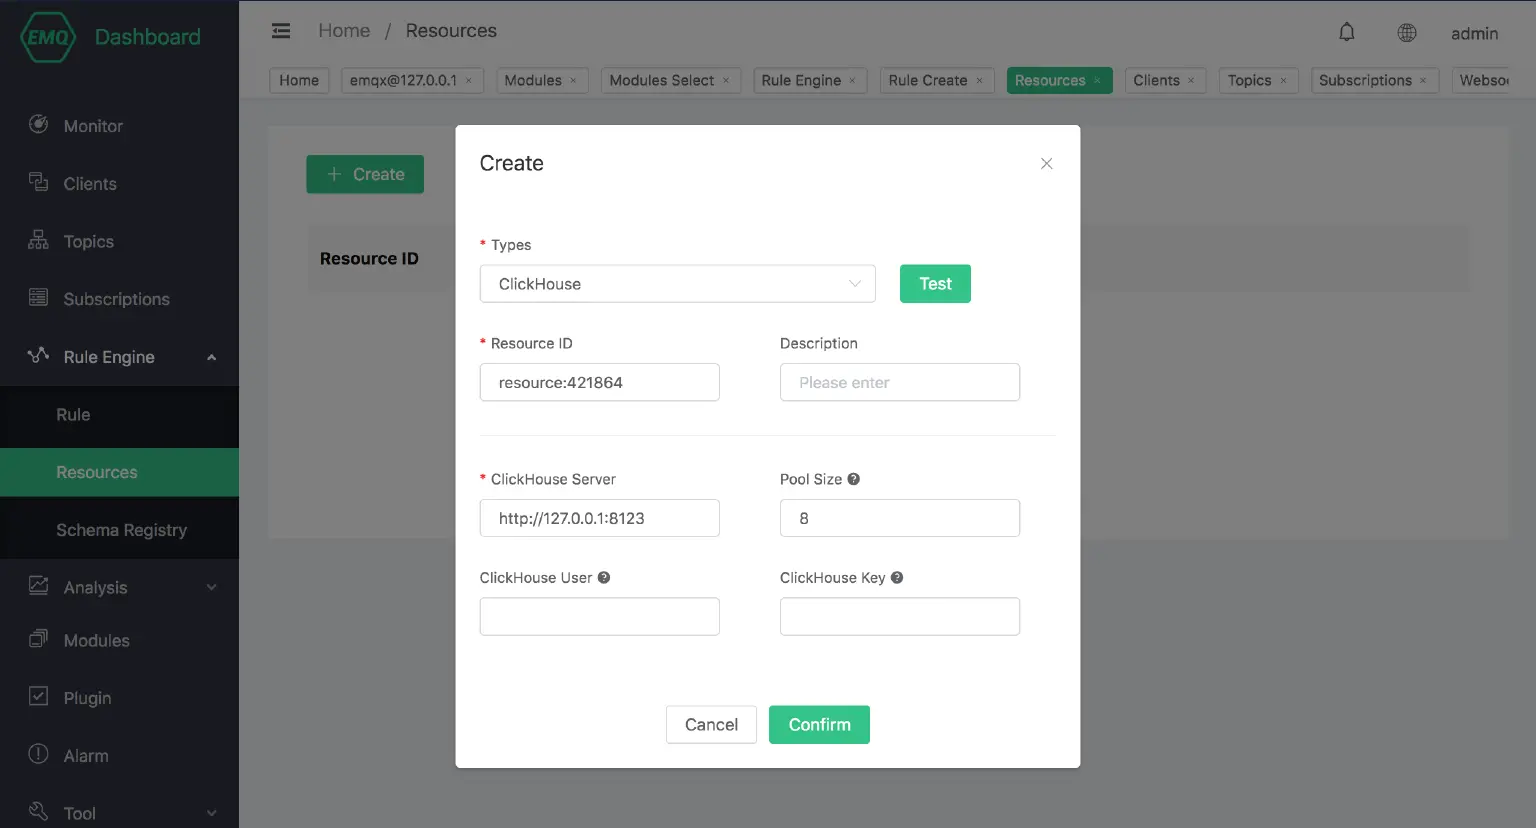Switch to the Rule Create tab

(x=927, y=80)
